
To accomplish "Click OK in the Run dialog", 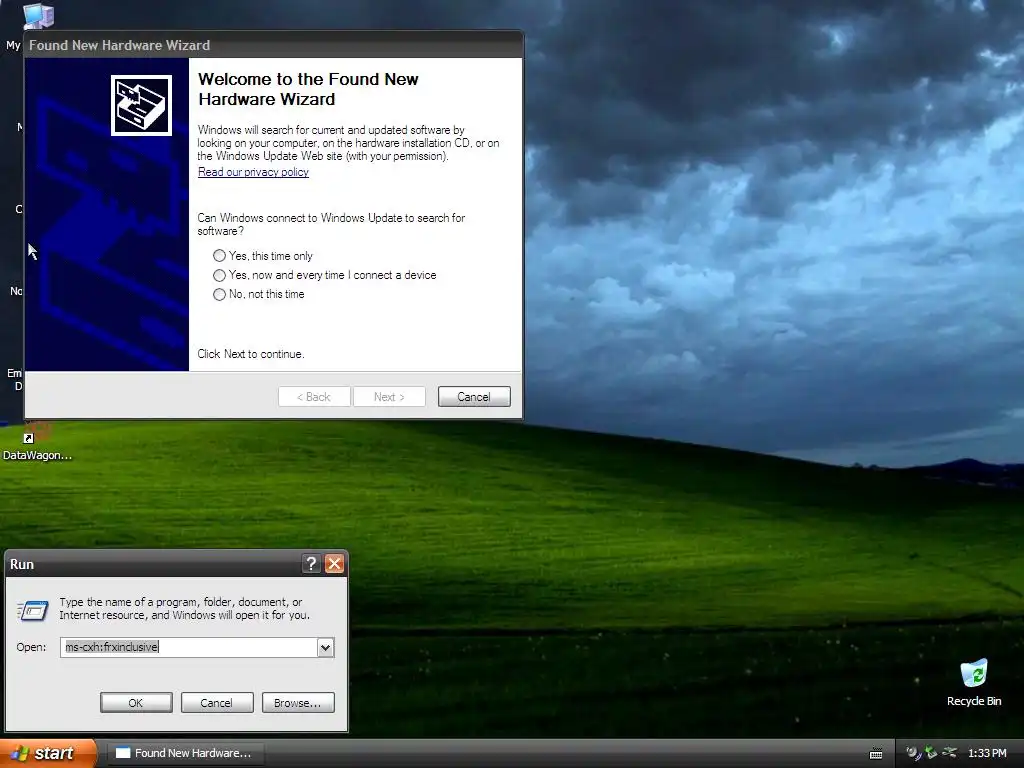I will [x=136, y=703].
